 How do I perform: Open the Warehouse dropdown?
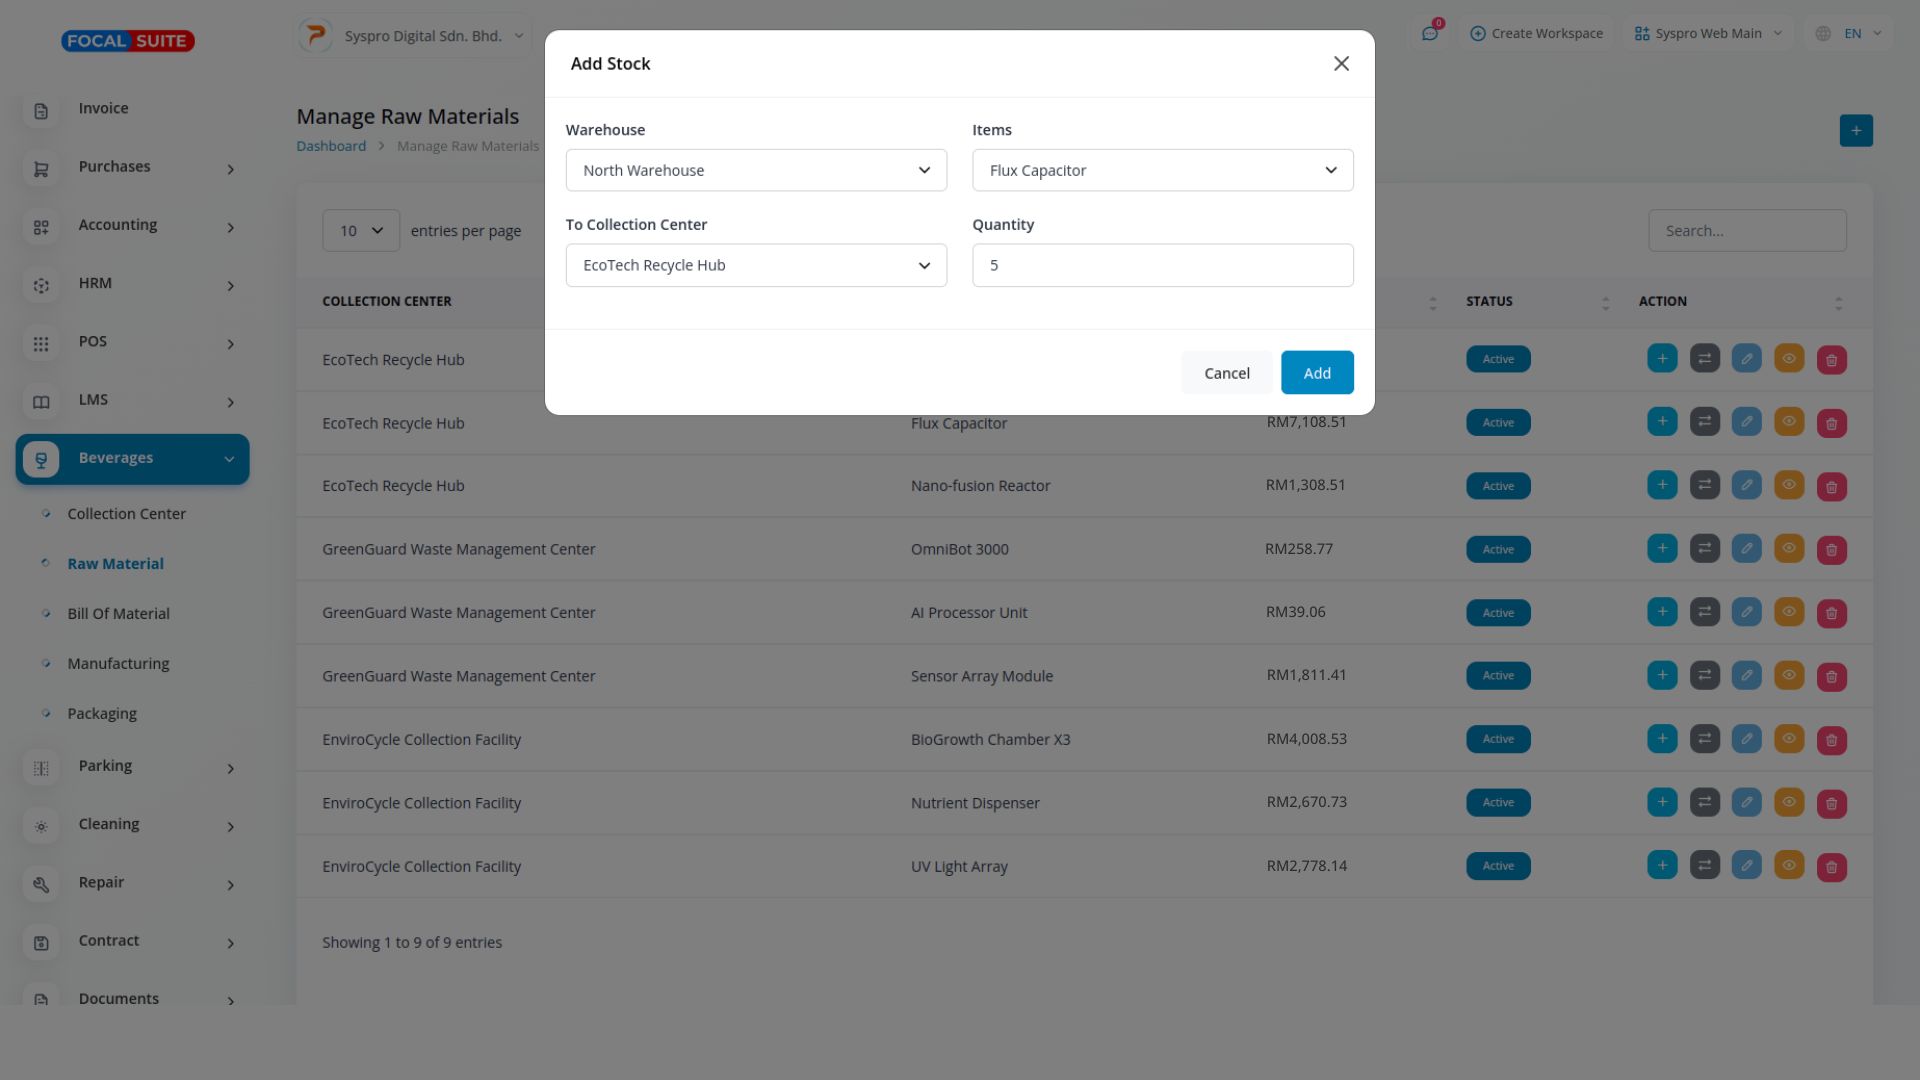(756, 170)
